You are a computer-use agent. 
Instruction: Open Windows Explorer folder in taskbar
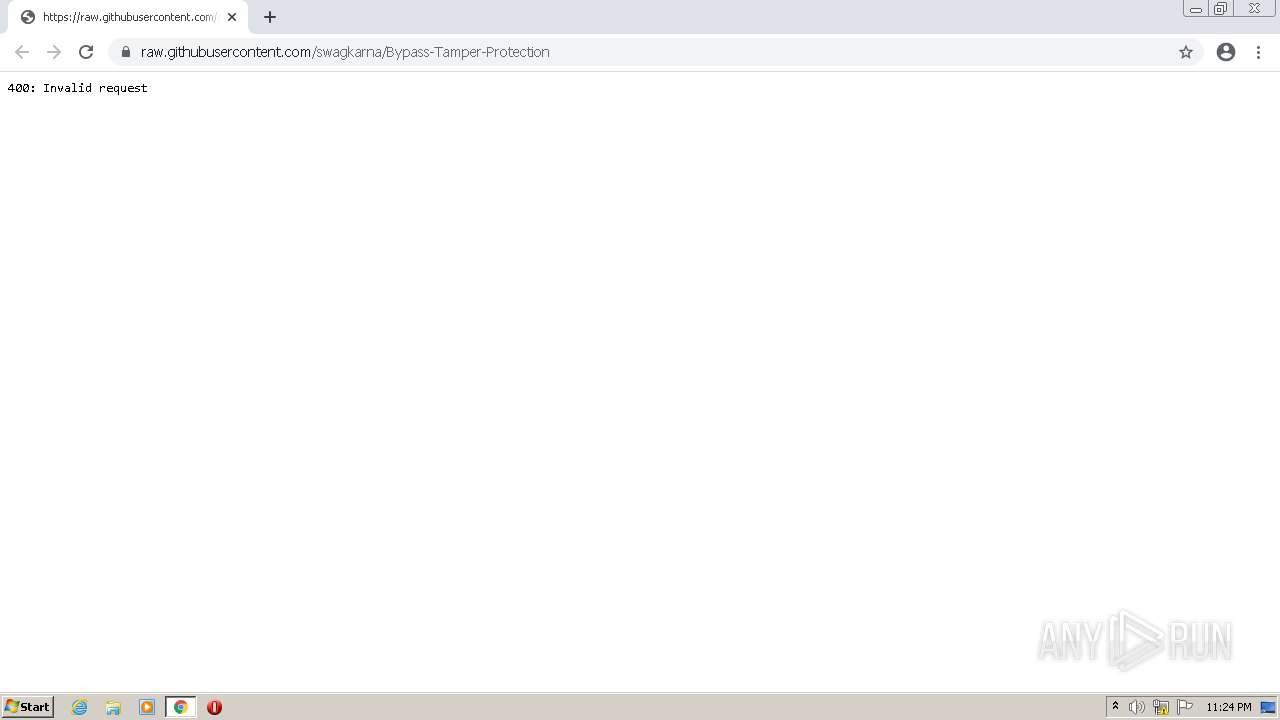[113, 707]
